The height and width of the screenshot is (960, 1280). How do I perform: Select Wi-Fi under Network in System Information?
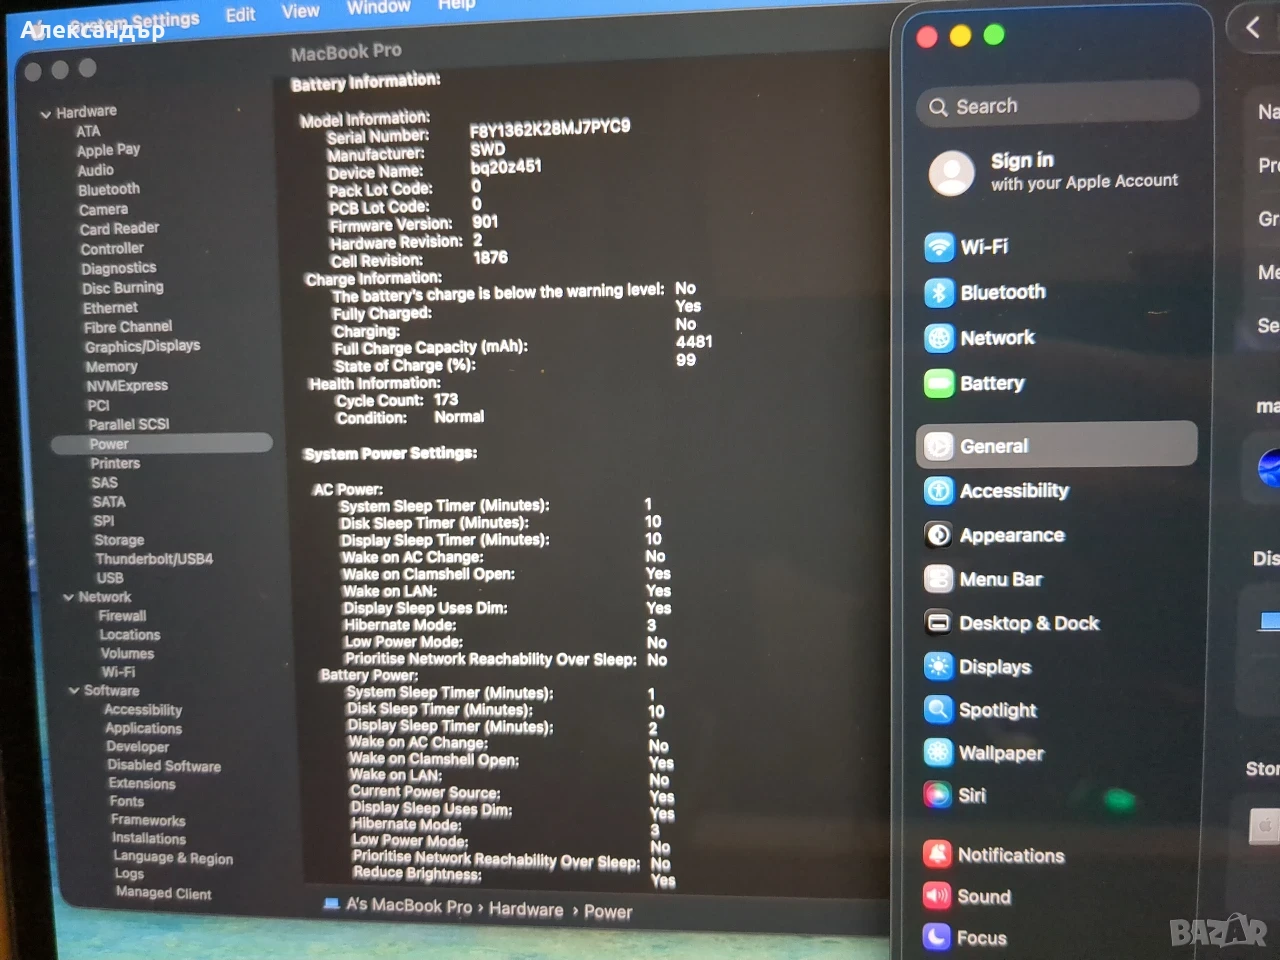tap(118, 672)
